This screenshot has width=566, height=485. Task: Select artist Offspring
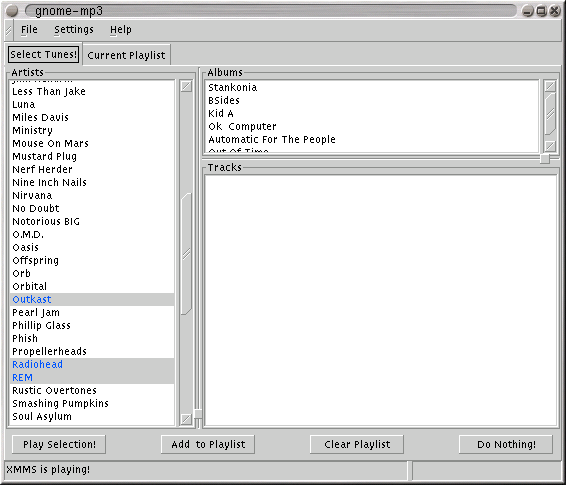[x=92, y=261]
